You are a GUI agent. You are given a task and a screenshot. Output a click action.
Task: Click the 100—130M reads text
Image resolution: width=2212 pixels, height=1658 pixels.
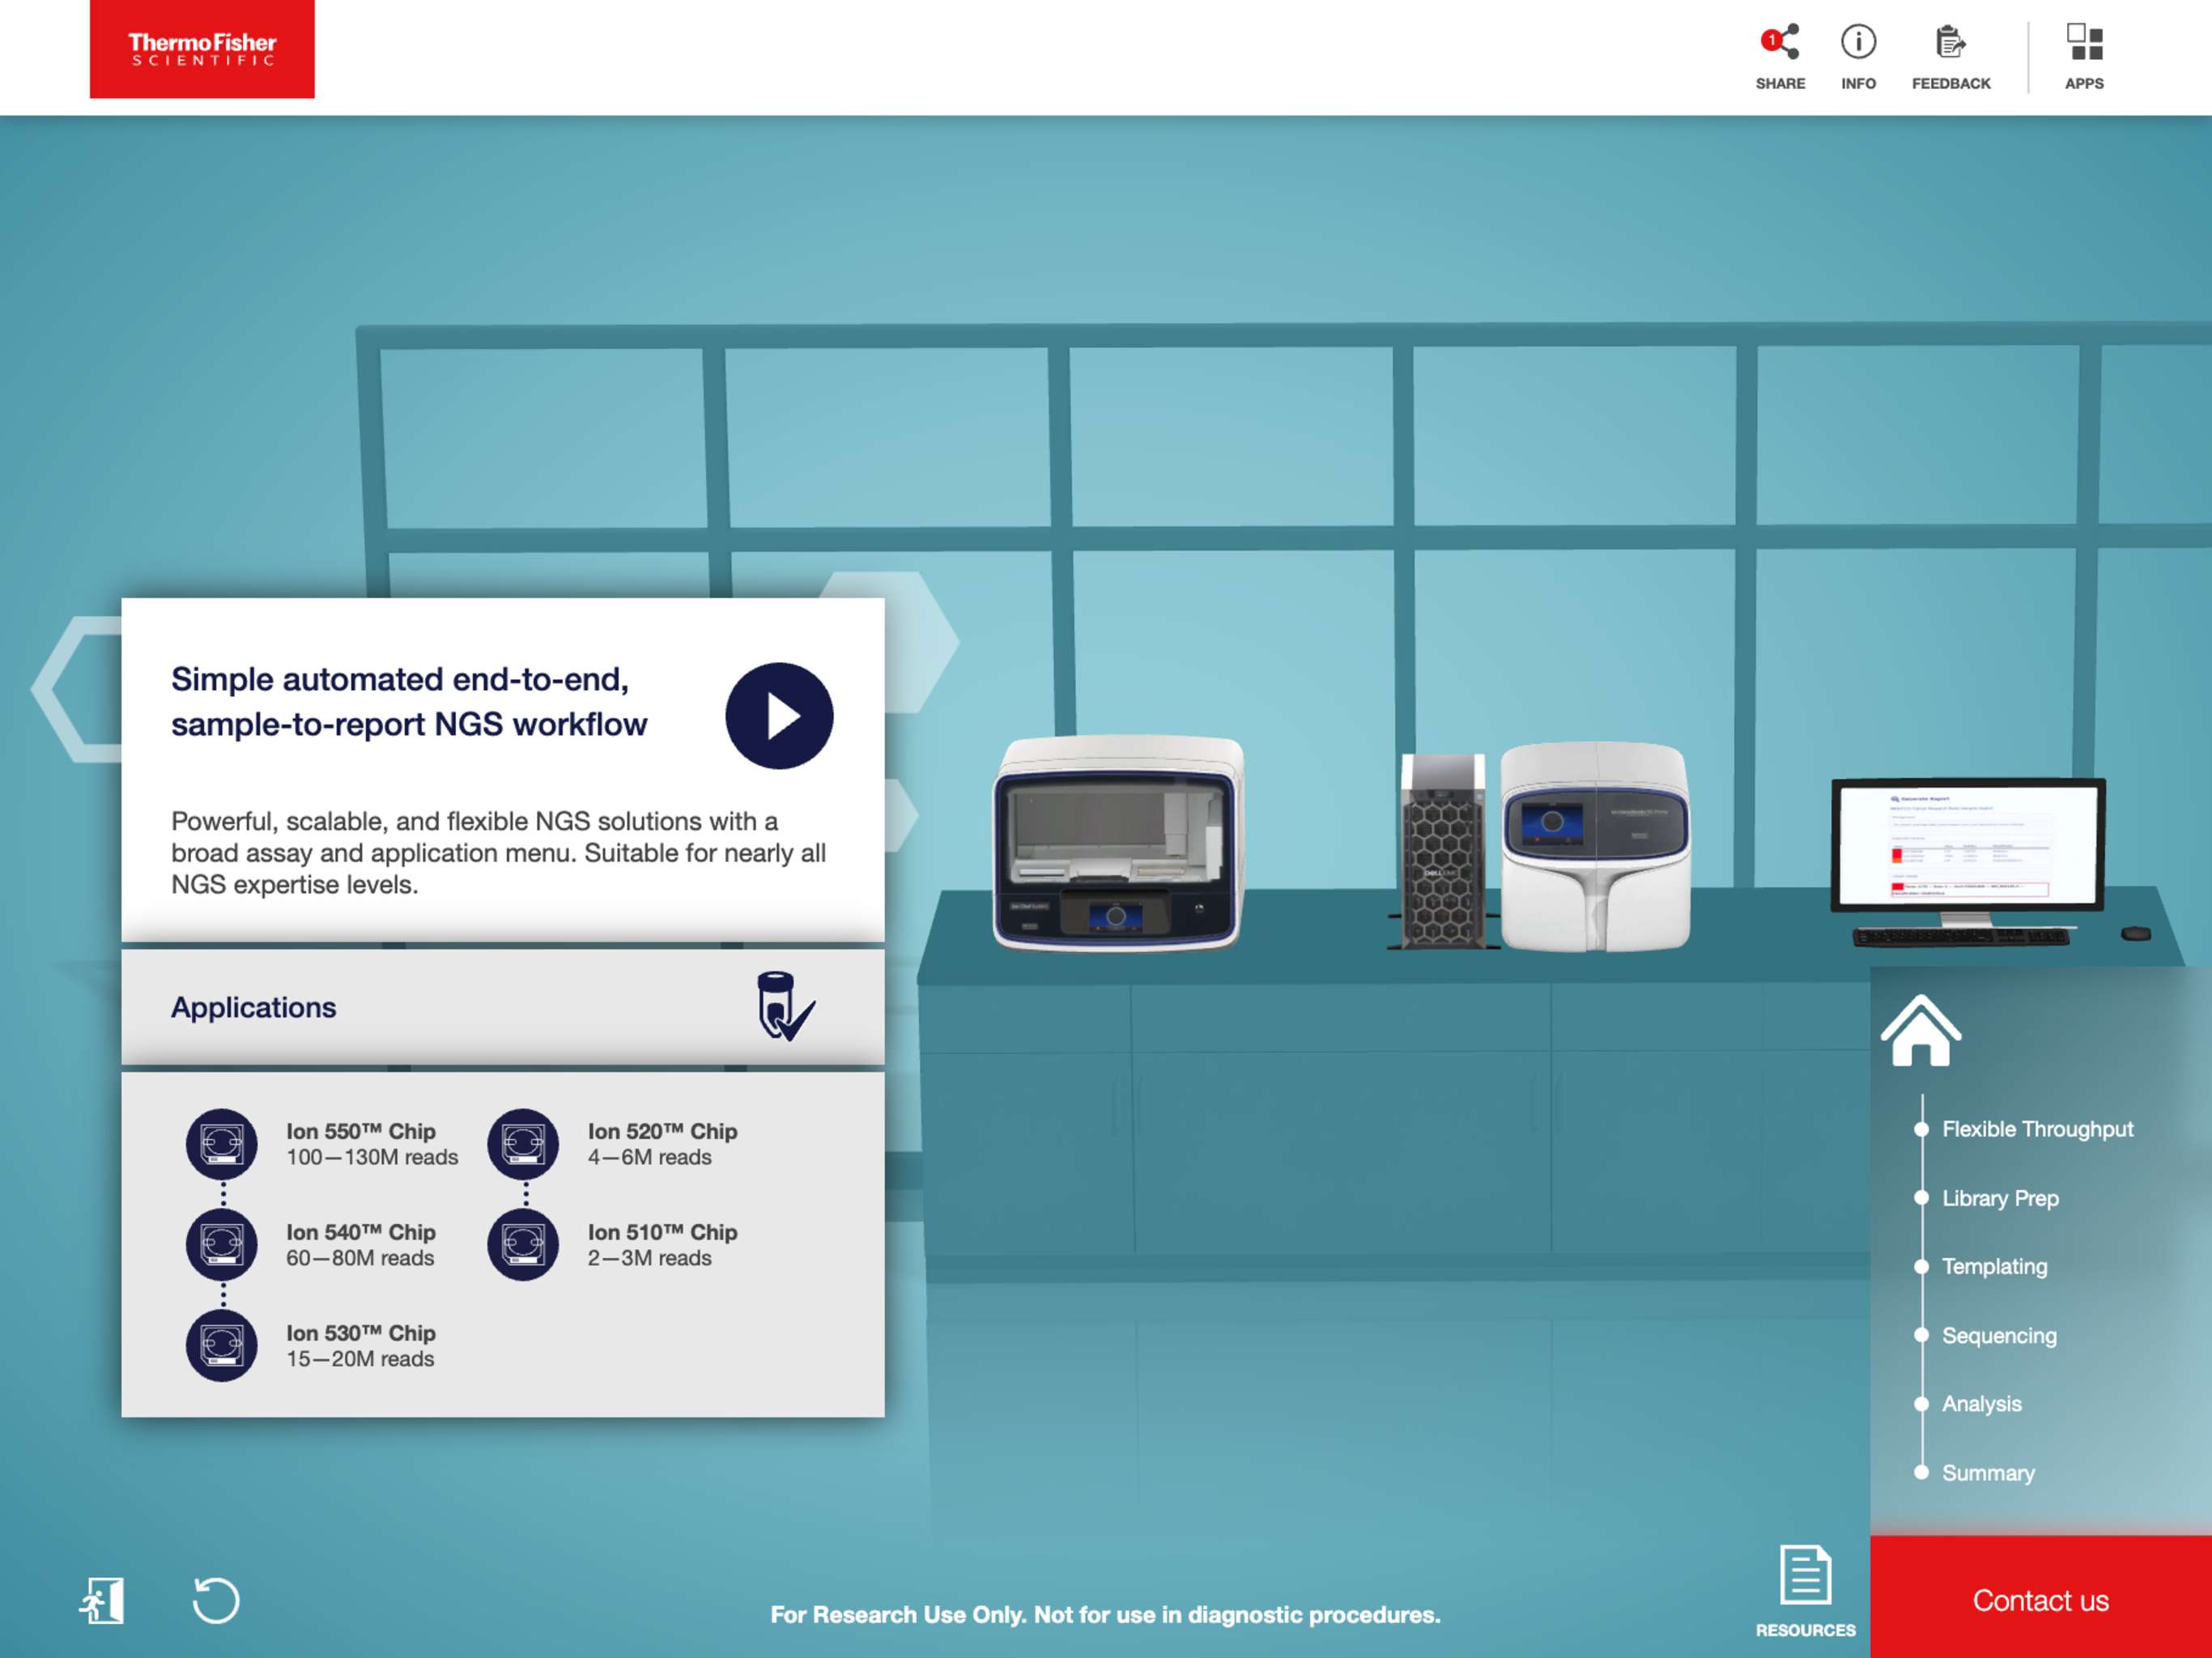tap(372, 1157)
